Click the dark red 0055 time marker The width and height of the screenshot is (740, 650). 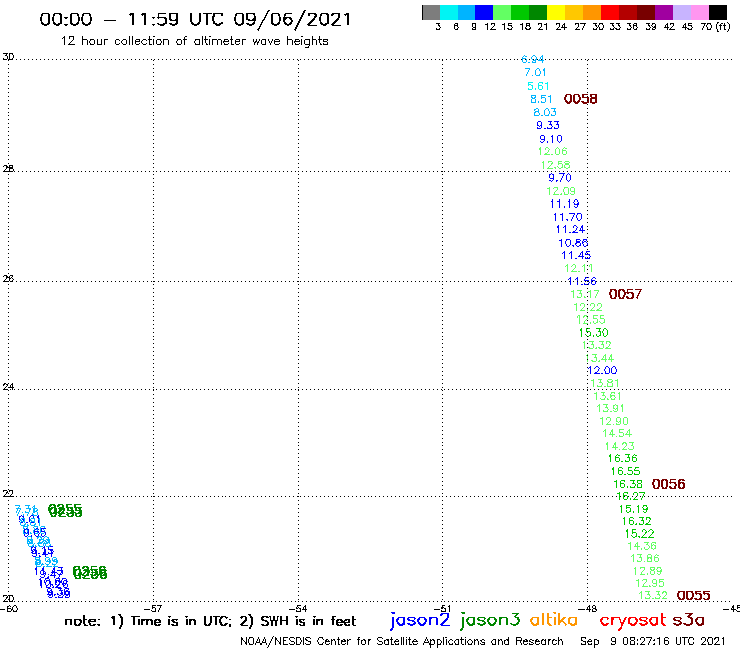(693, 596)
